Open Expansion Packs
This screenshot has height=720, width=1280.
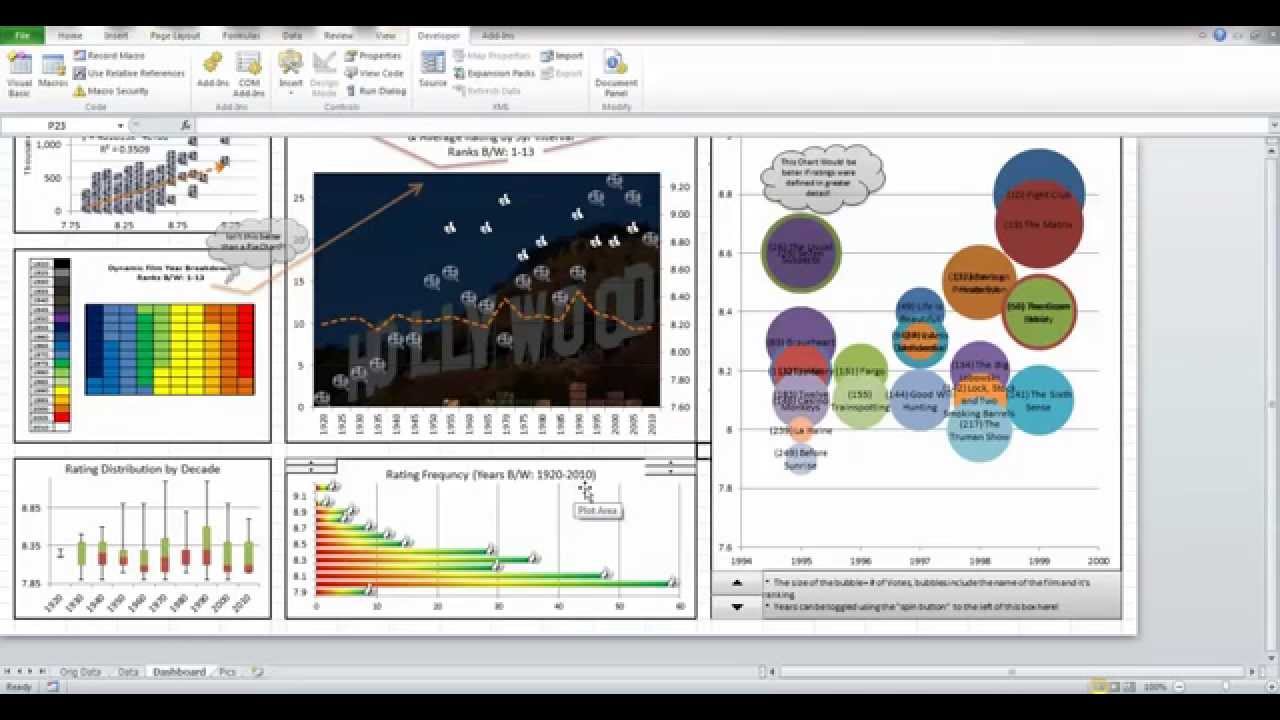tap(494, 73)
